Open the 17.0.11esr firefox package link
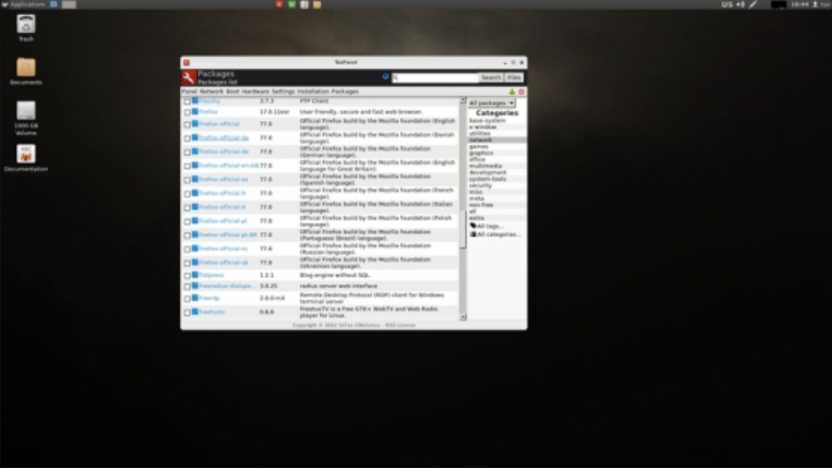 (208, 111)
